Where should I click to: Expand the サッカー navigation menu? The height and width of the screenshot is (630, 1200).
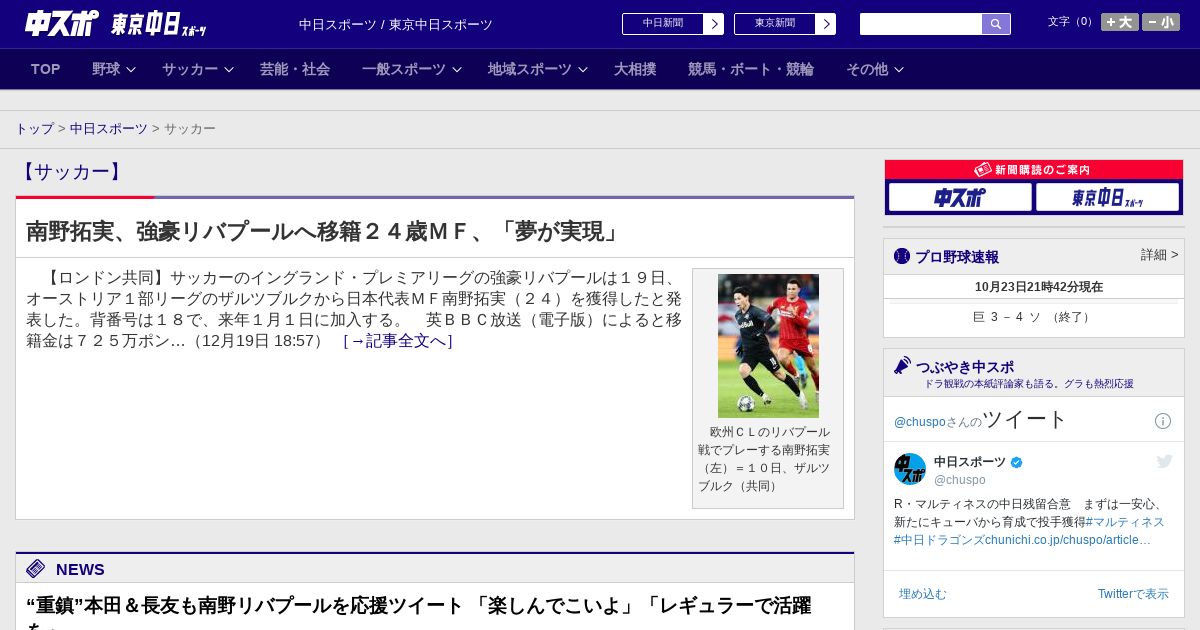[x=198, y=69]
